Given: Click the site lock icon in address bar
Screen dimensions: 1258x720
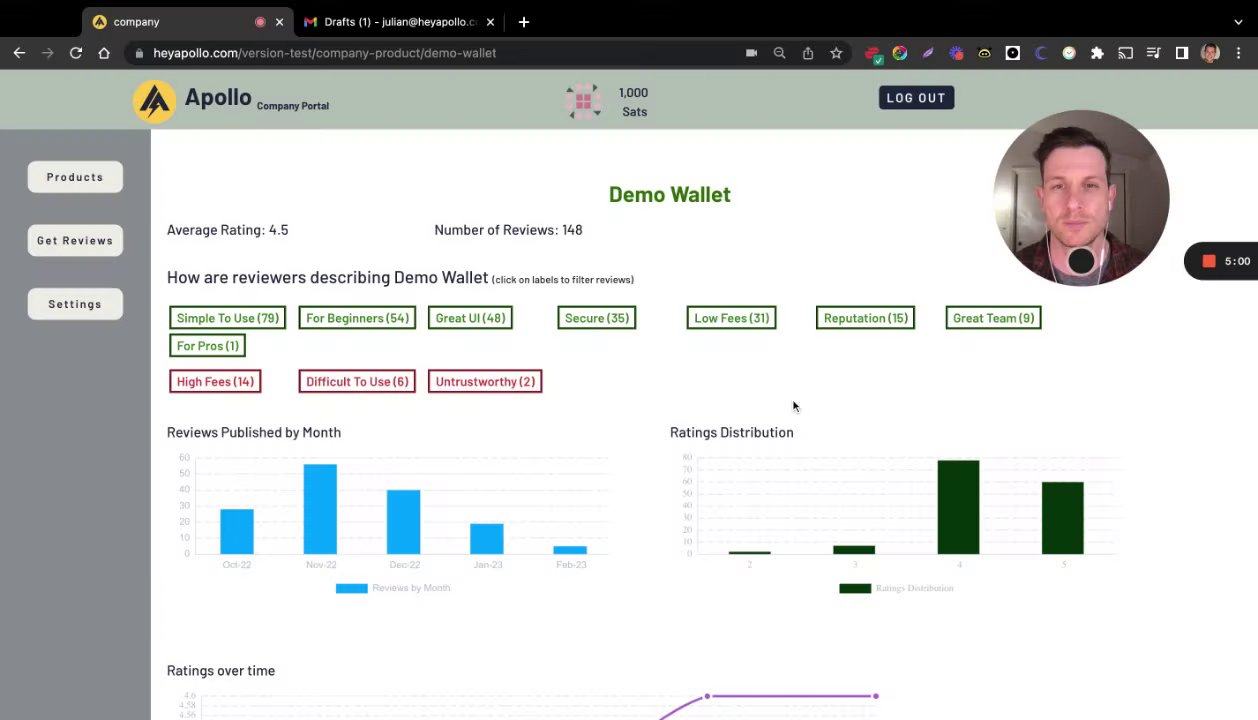Looking at the screenshot, I should (139, 53).
